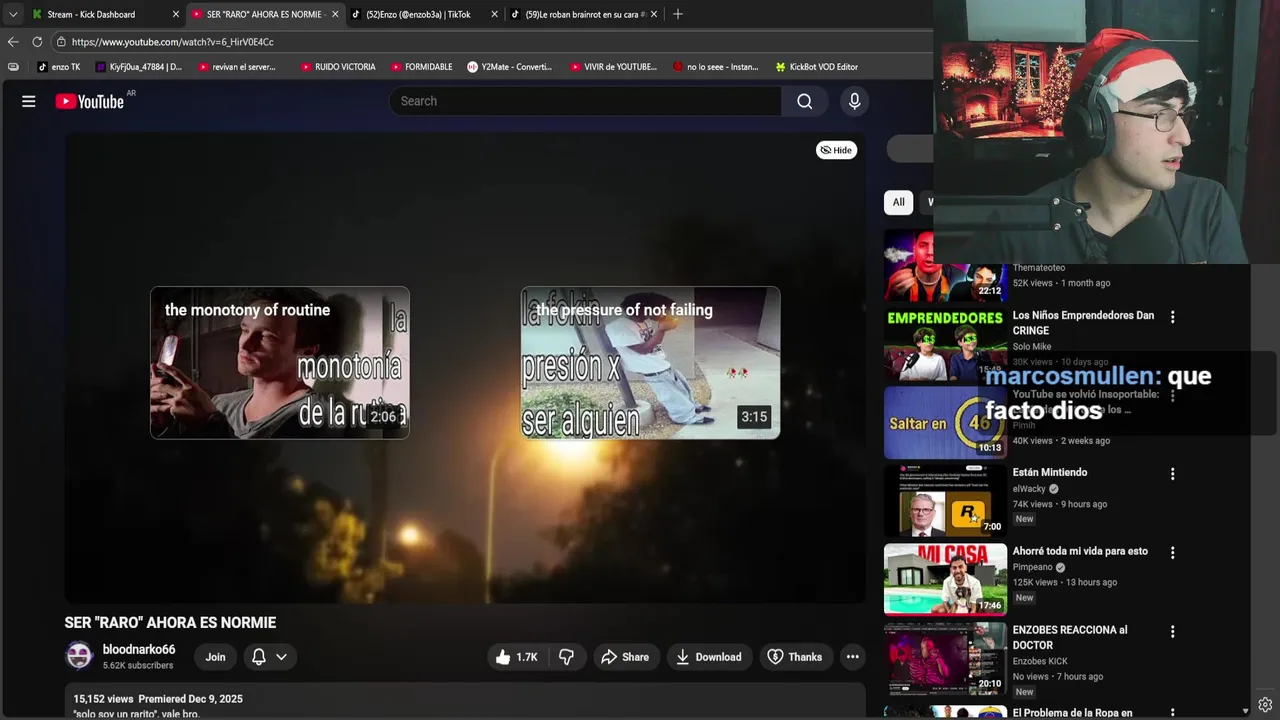
Task: Send Thanks to the creator
Action: pos(794,657)
